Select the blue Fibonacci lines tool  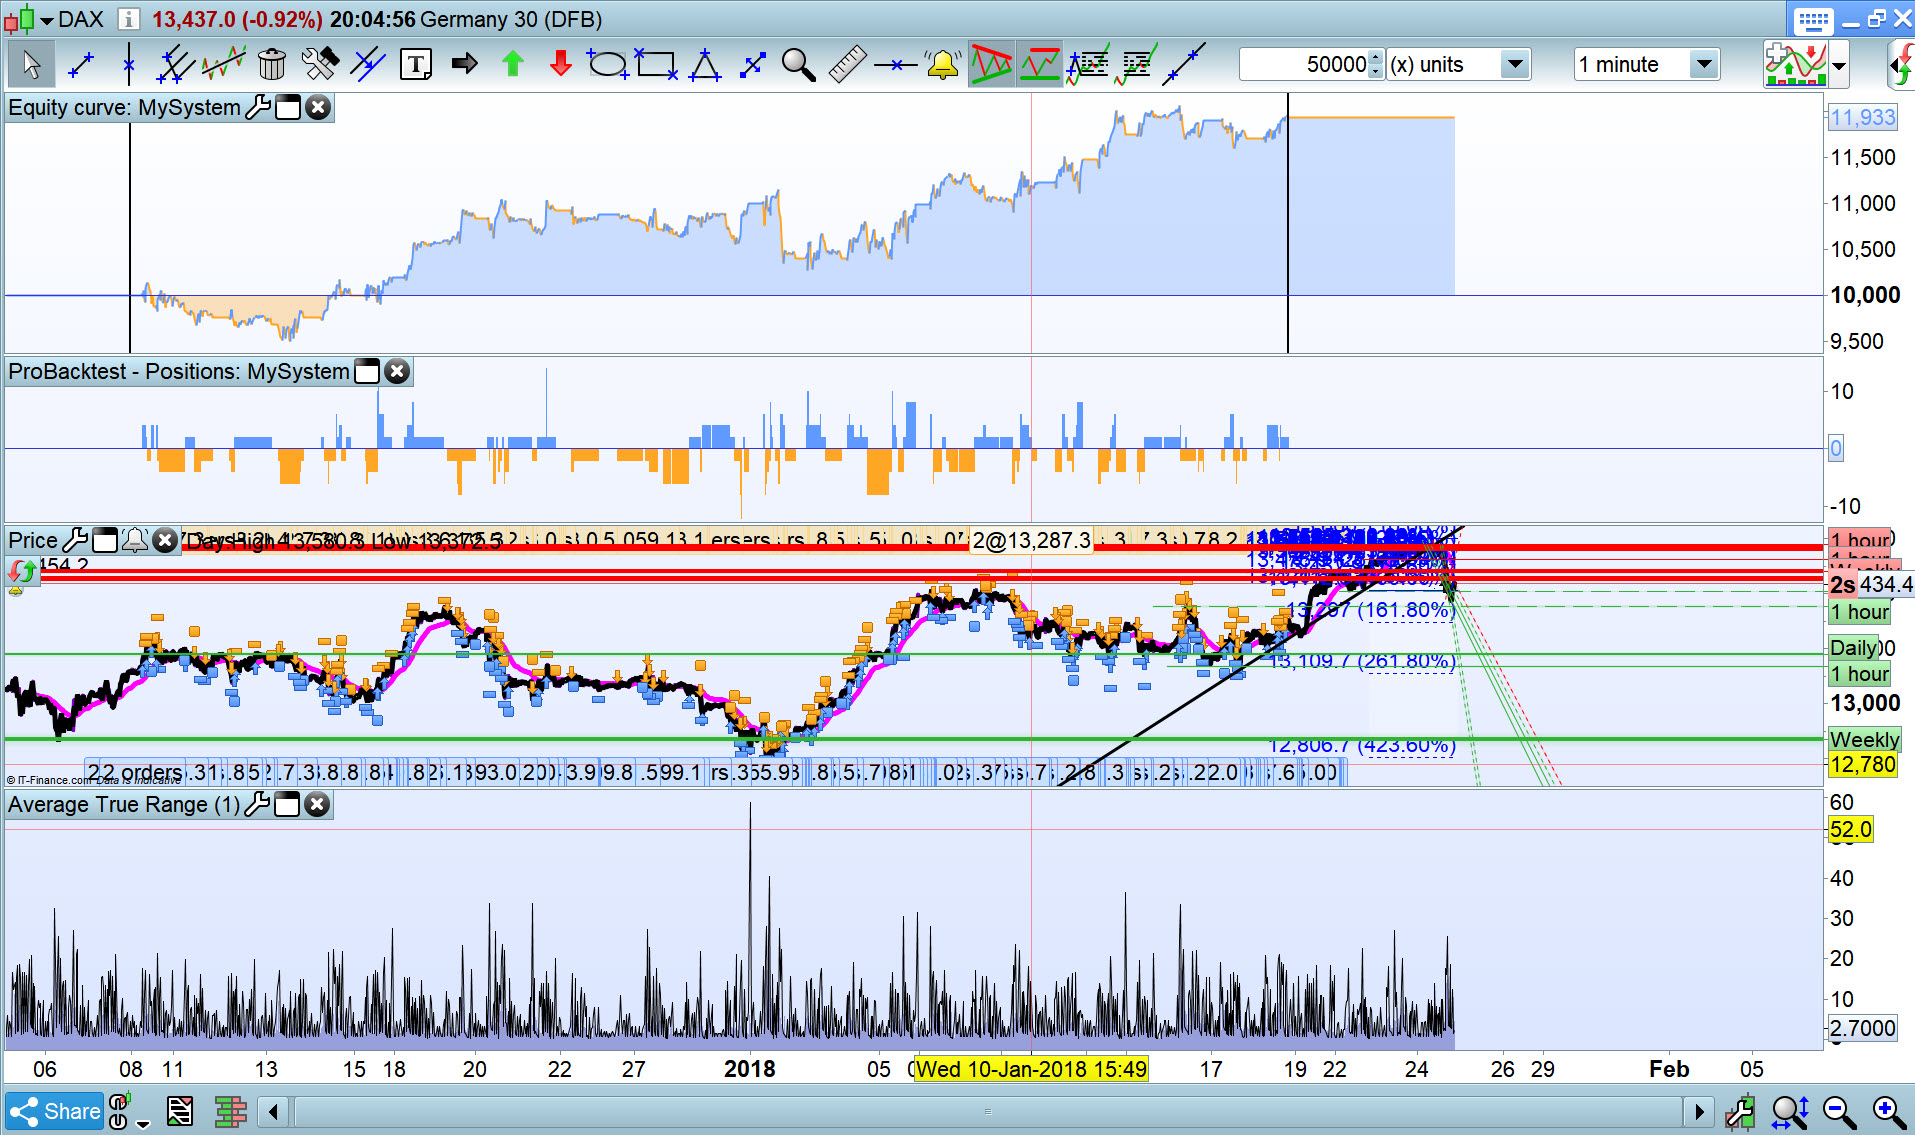coord(368,65)
